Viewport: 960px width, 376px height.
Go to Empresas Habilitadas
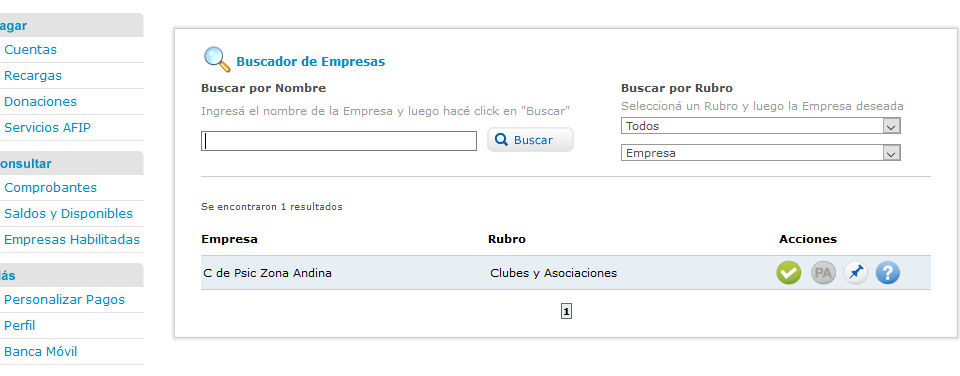click(x=72, y=239)
